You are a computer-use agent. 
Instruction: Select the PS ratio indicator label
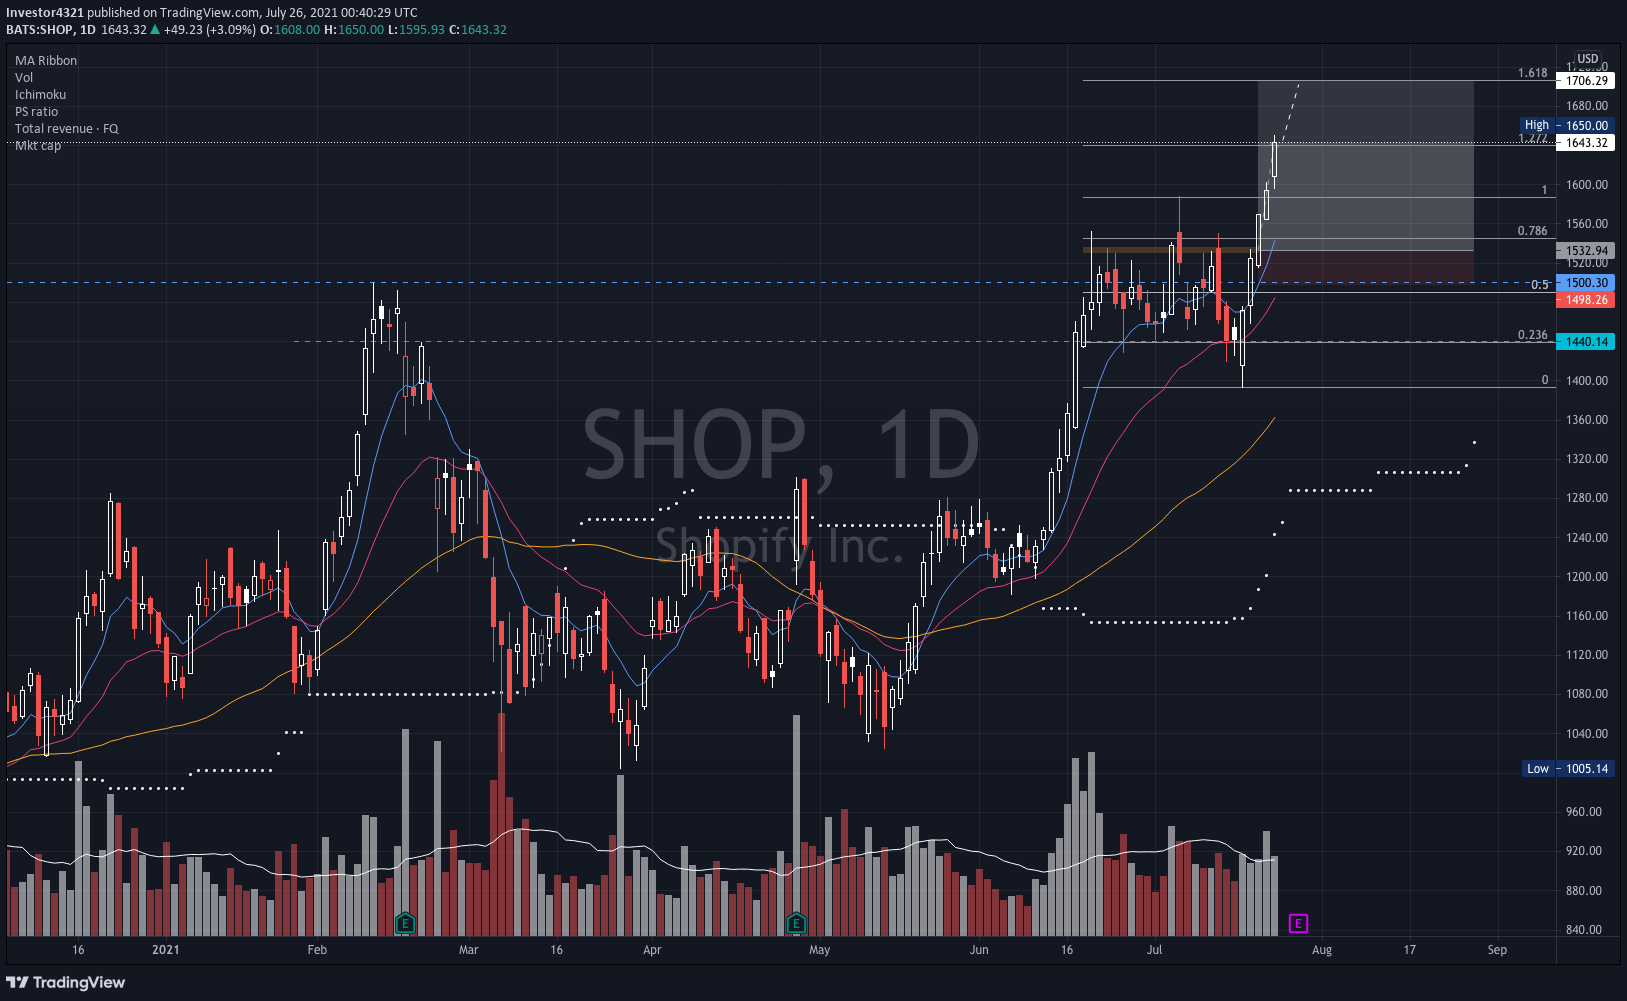(37, 112)
